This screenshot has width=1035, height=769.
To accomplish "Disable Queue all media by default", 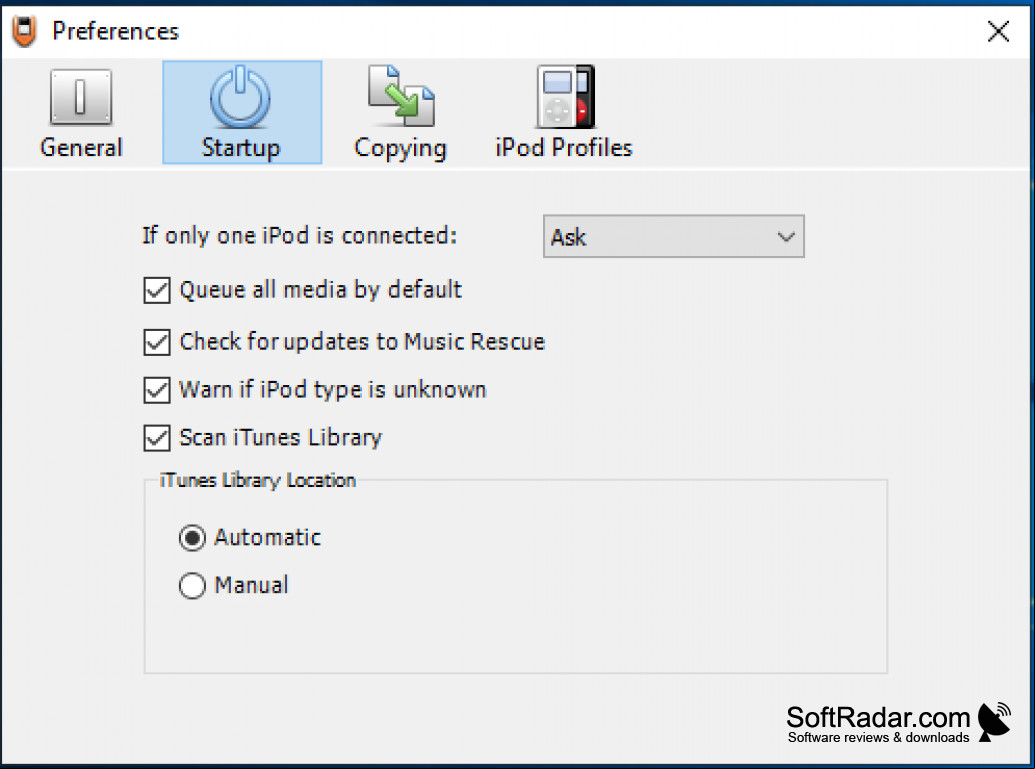I will point(156,290).
